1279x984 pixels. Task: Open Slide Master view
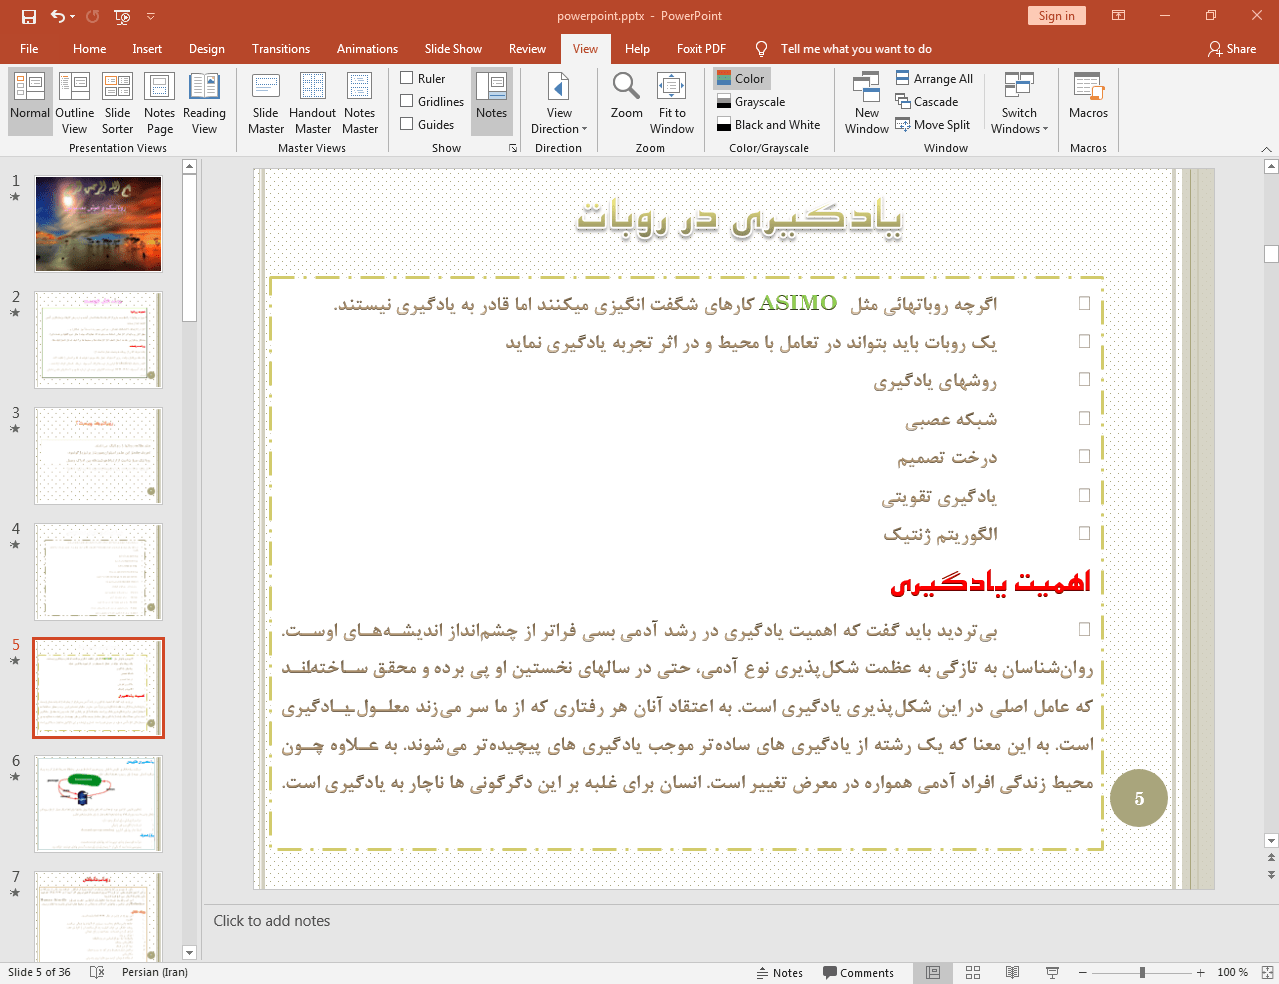click(x=266, y=102)
